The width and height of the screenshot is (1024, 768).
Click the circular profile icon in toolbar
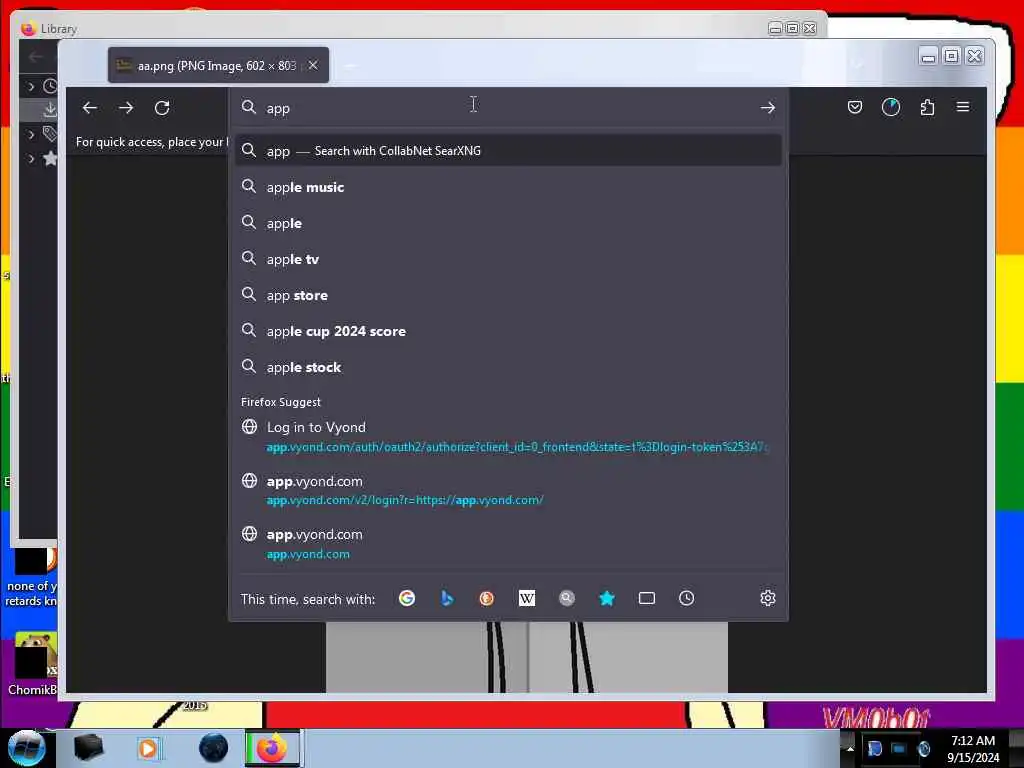(891, 107)
